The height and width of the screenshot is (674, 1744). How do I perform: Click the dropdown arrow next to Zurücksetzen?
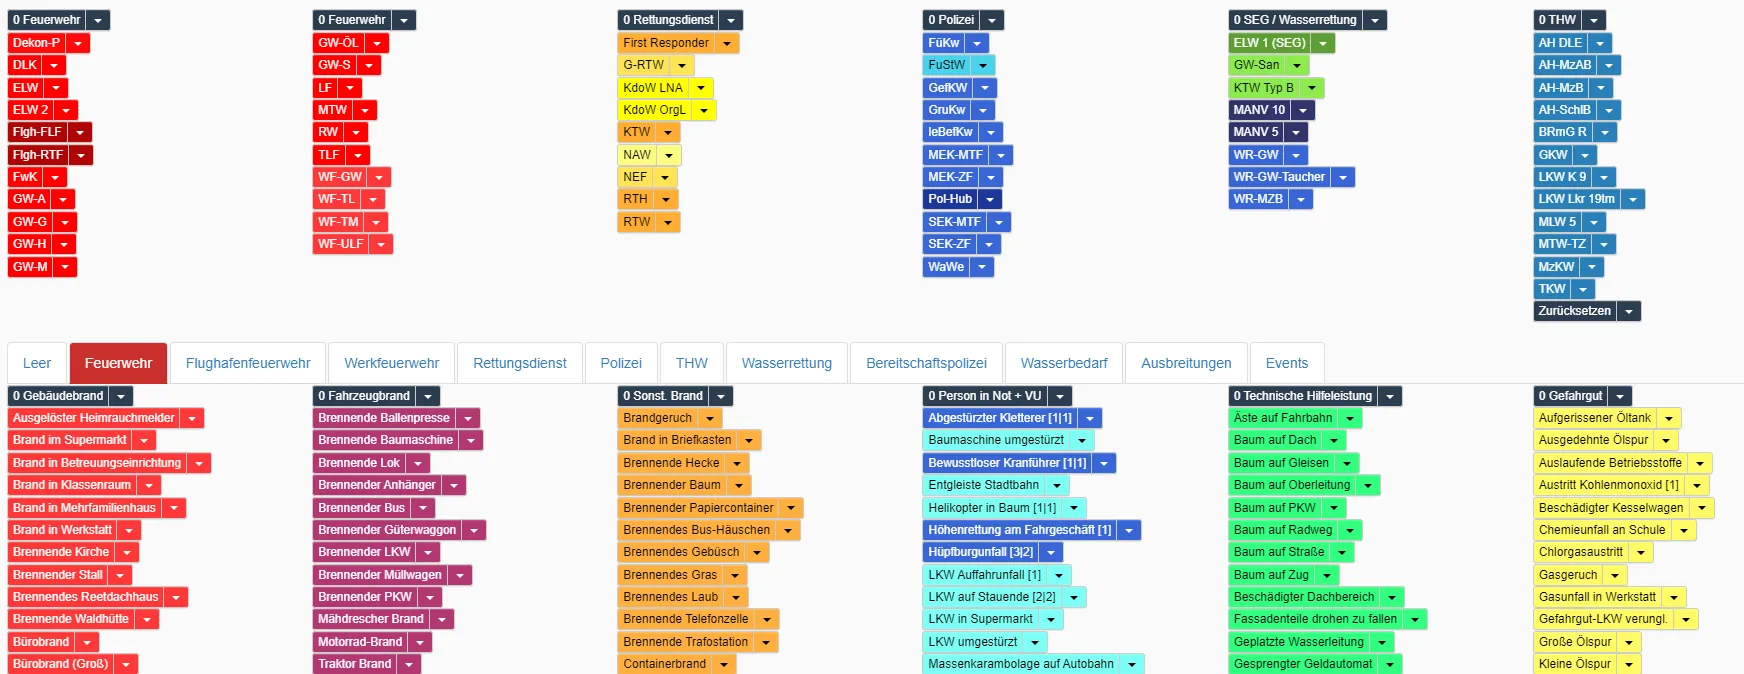1629,311
